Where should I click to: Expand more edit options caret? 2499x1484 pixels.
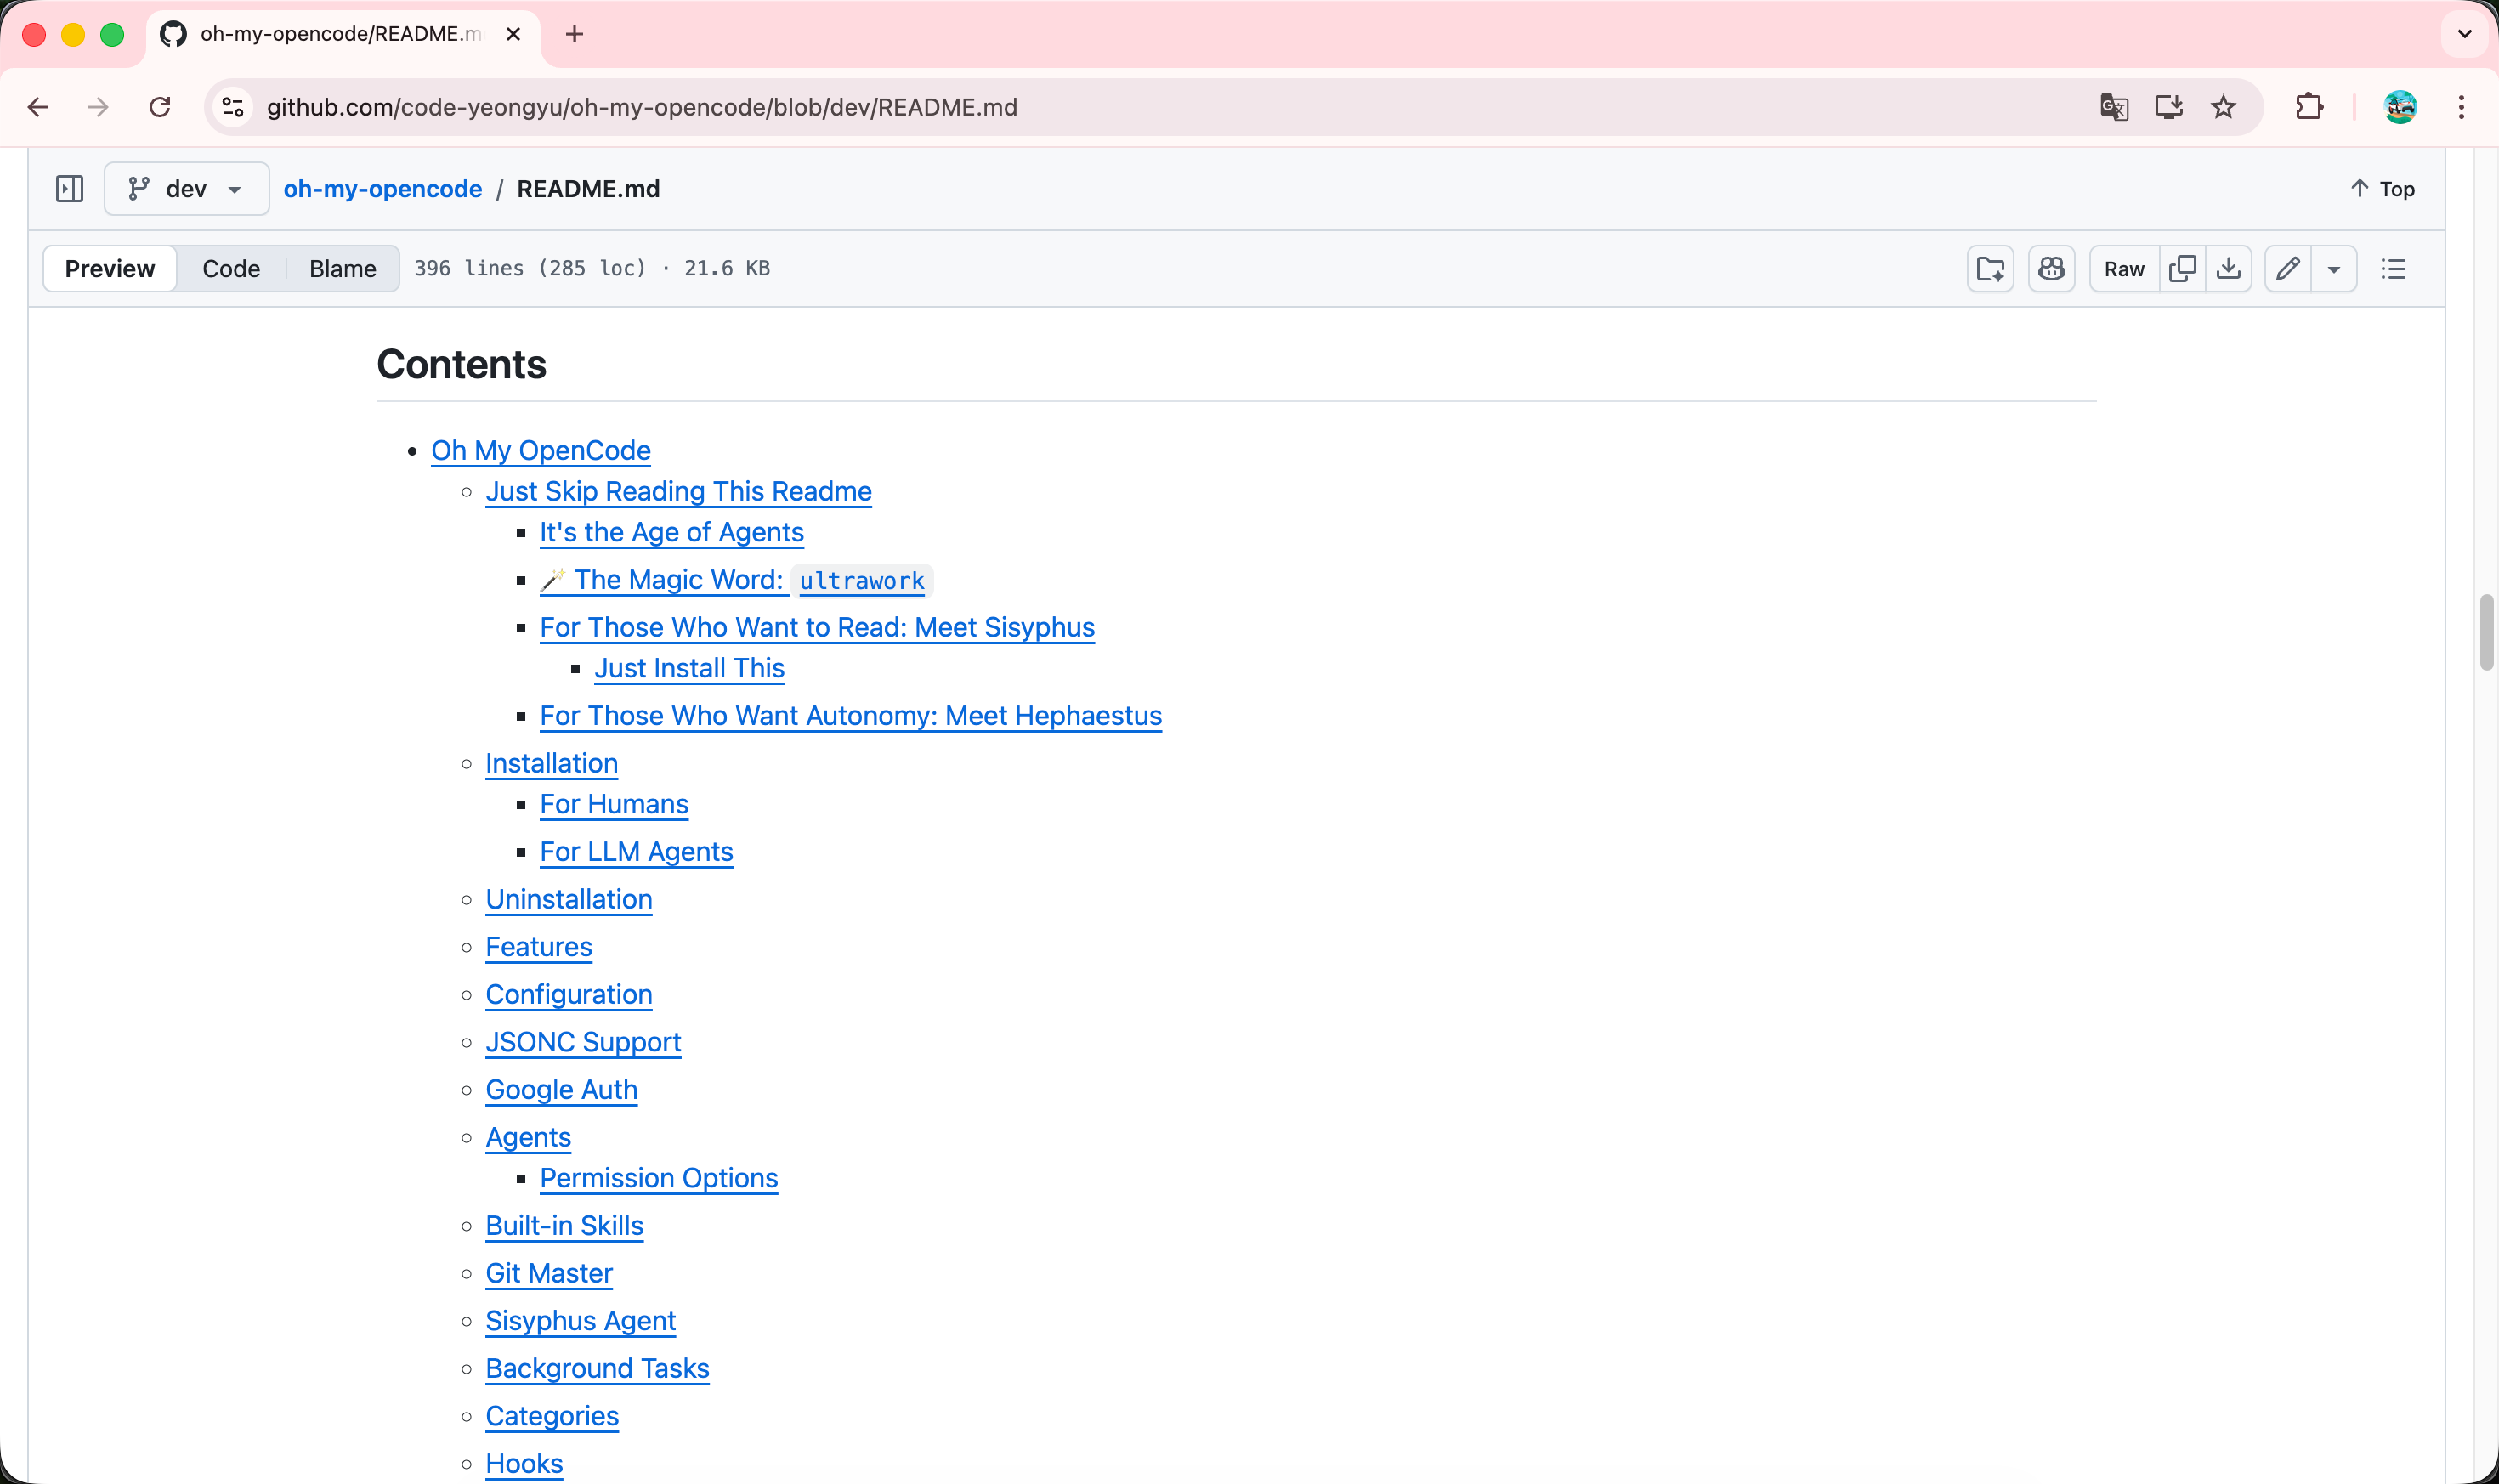(x=2333, y=269)
